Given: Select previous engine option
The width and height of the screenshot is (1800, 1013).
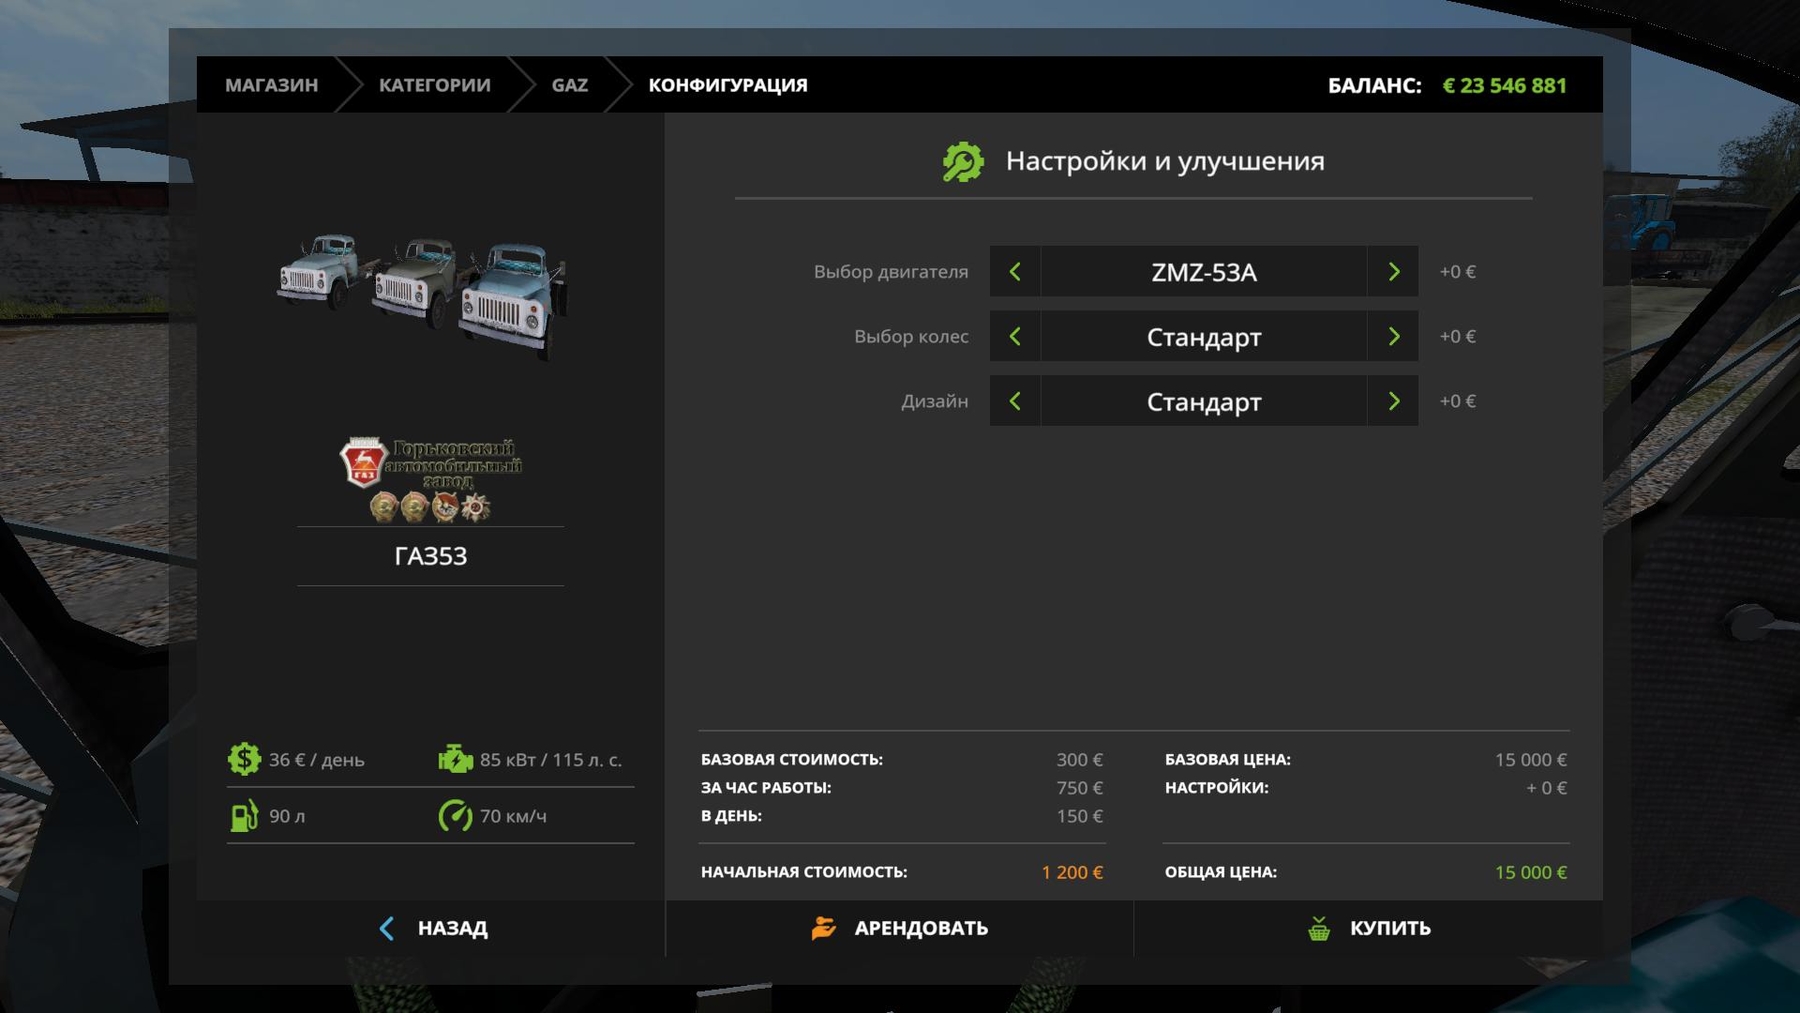Looking at the screenshot, I should (x=1015, y=272).
